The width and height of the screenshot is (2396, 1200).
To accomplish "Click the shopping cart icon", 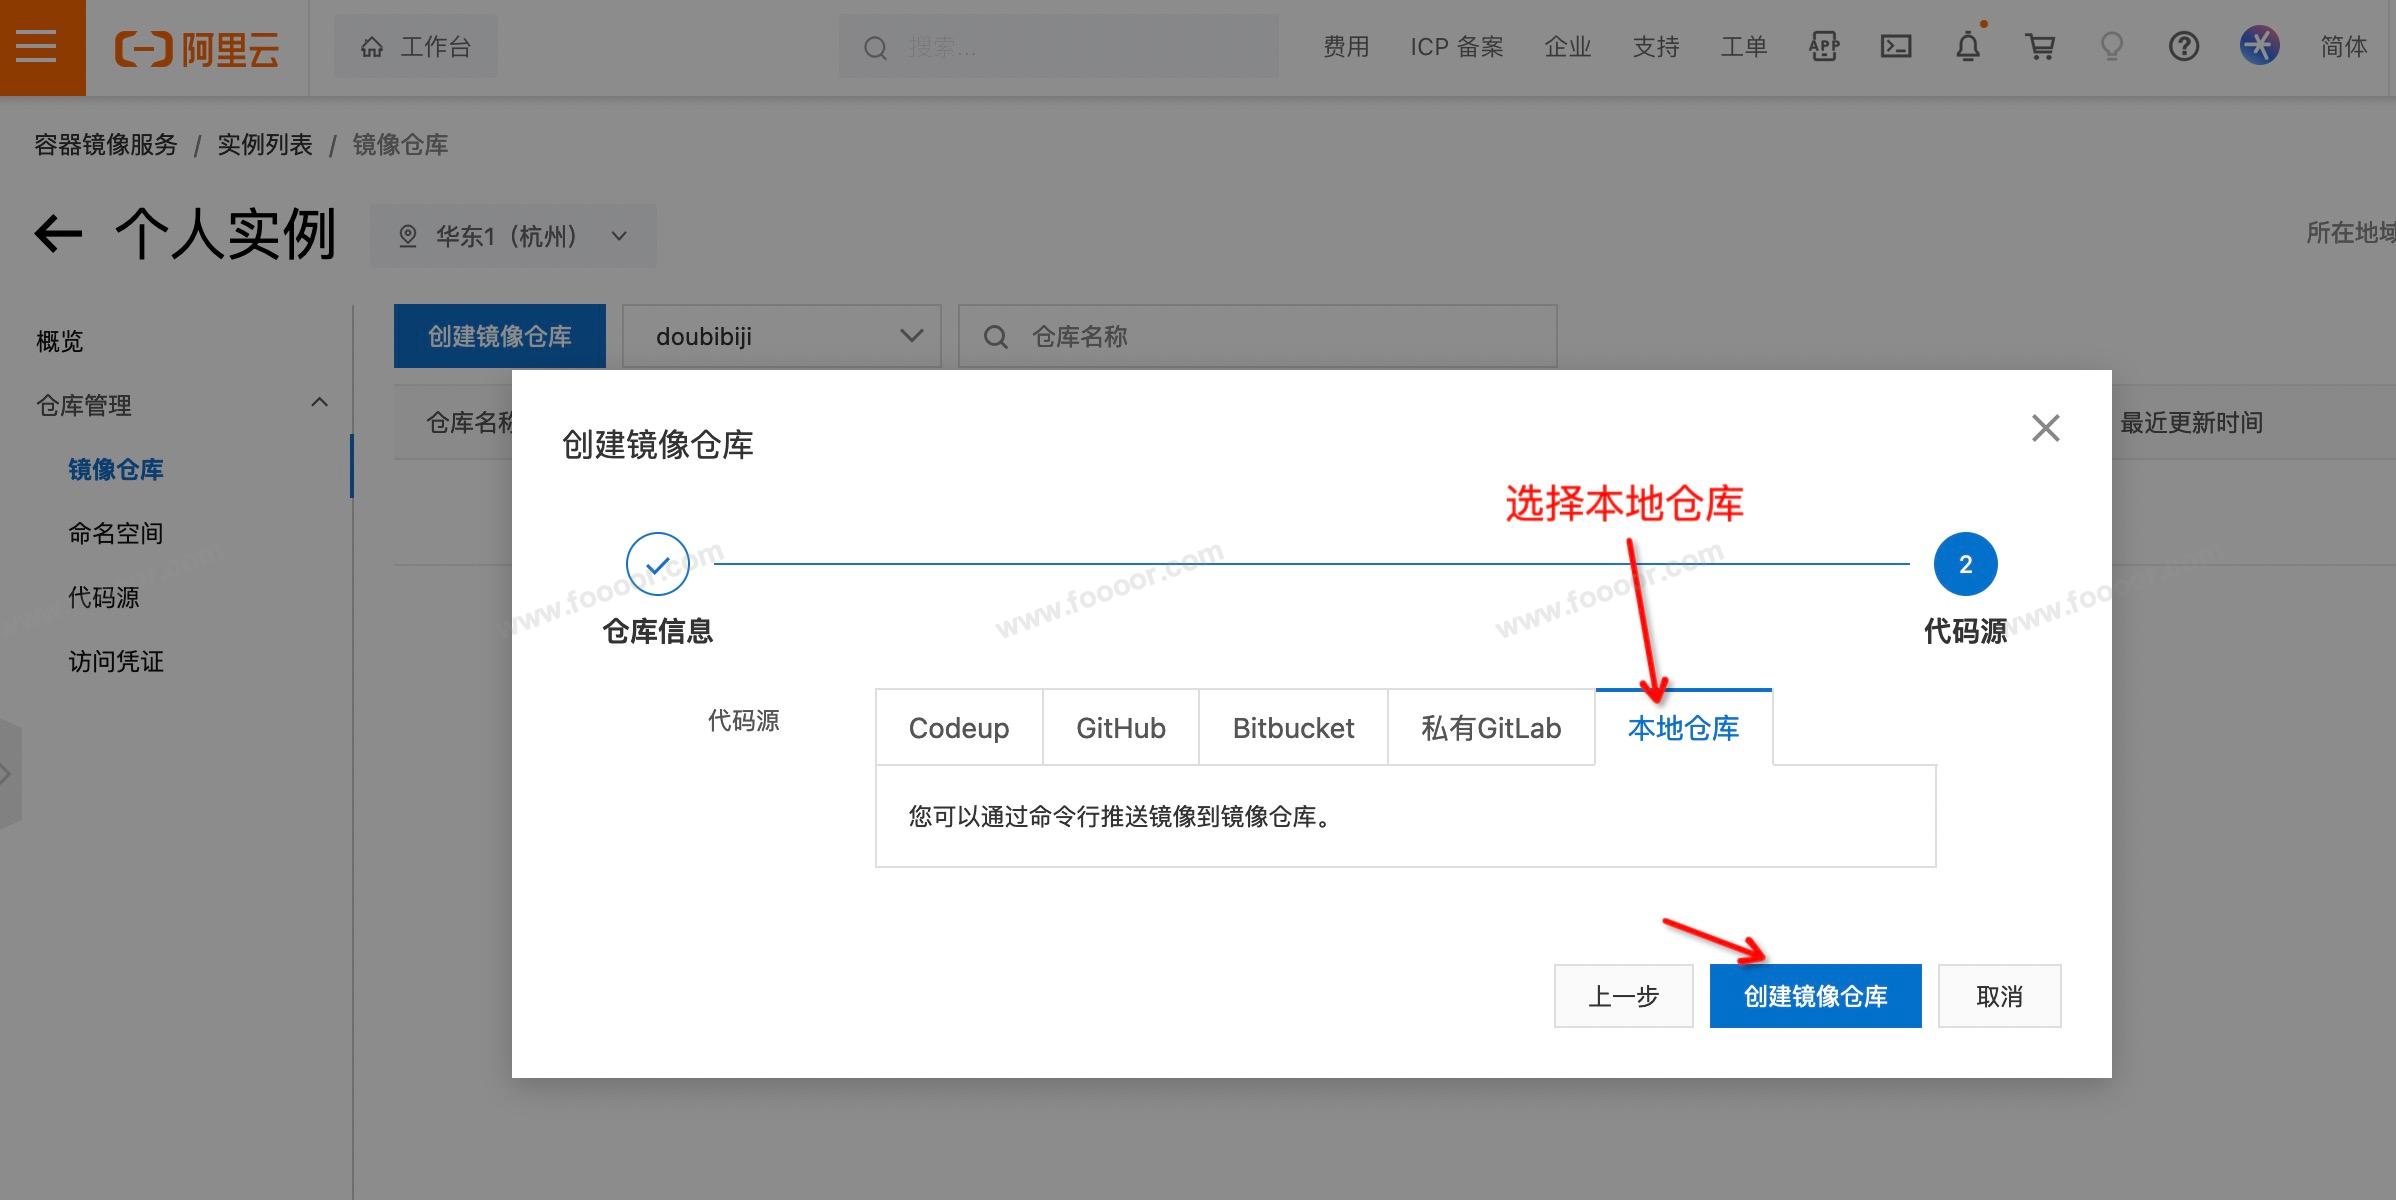I will click(x=2039, y=47).
